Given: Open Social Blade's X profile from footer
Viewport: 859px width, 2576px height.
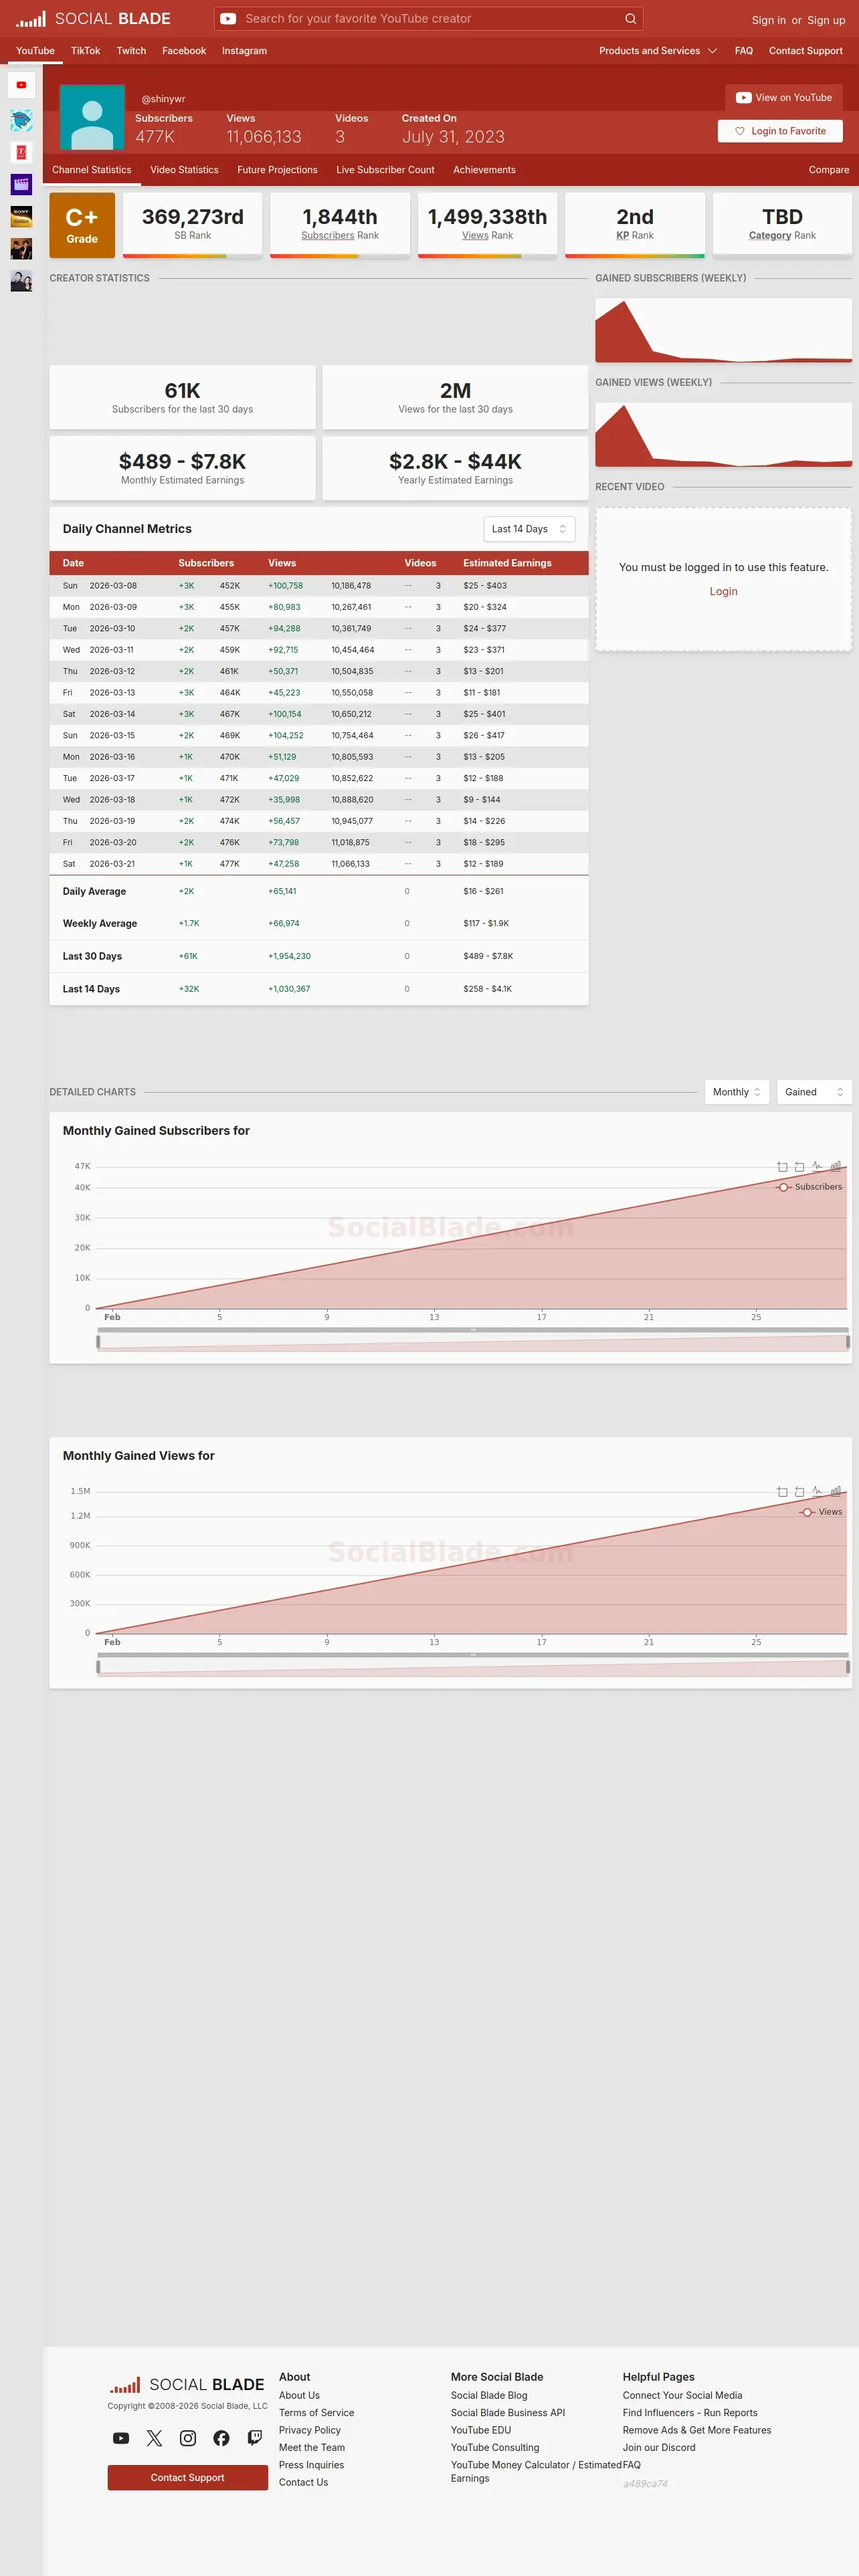Looking at the screenshot, I should pos(154,2438).
